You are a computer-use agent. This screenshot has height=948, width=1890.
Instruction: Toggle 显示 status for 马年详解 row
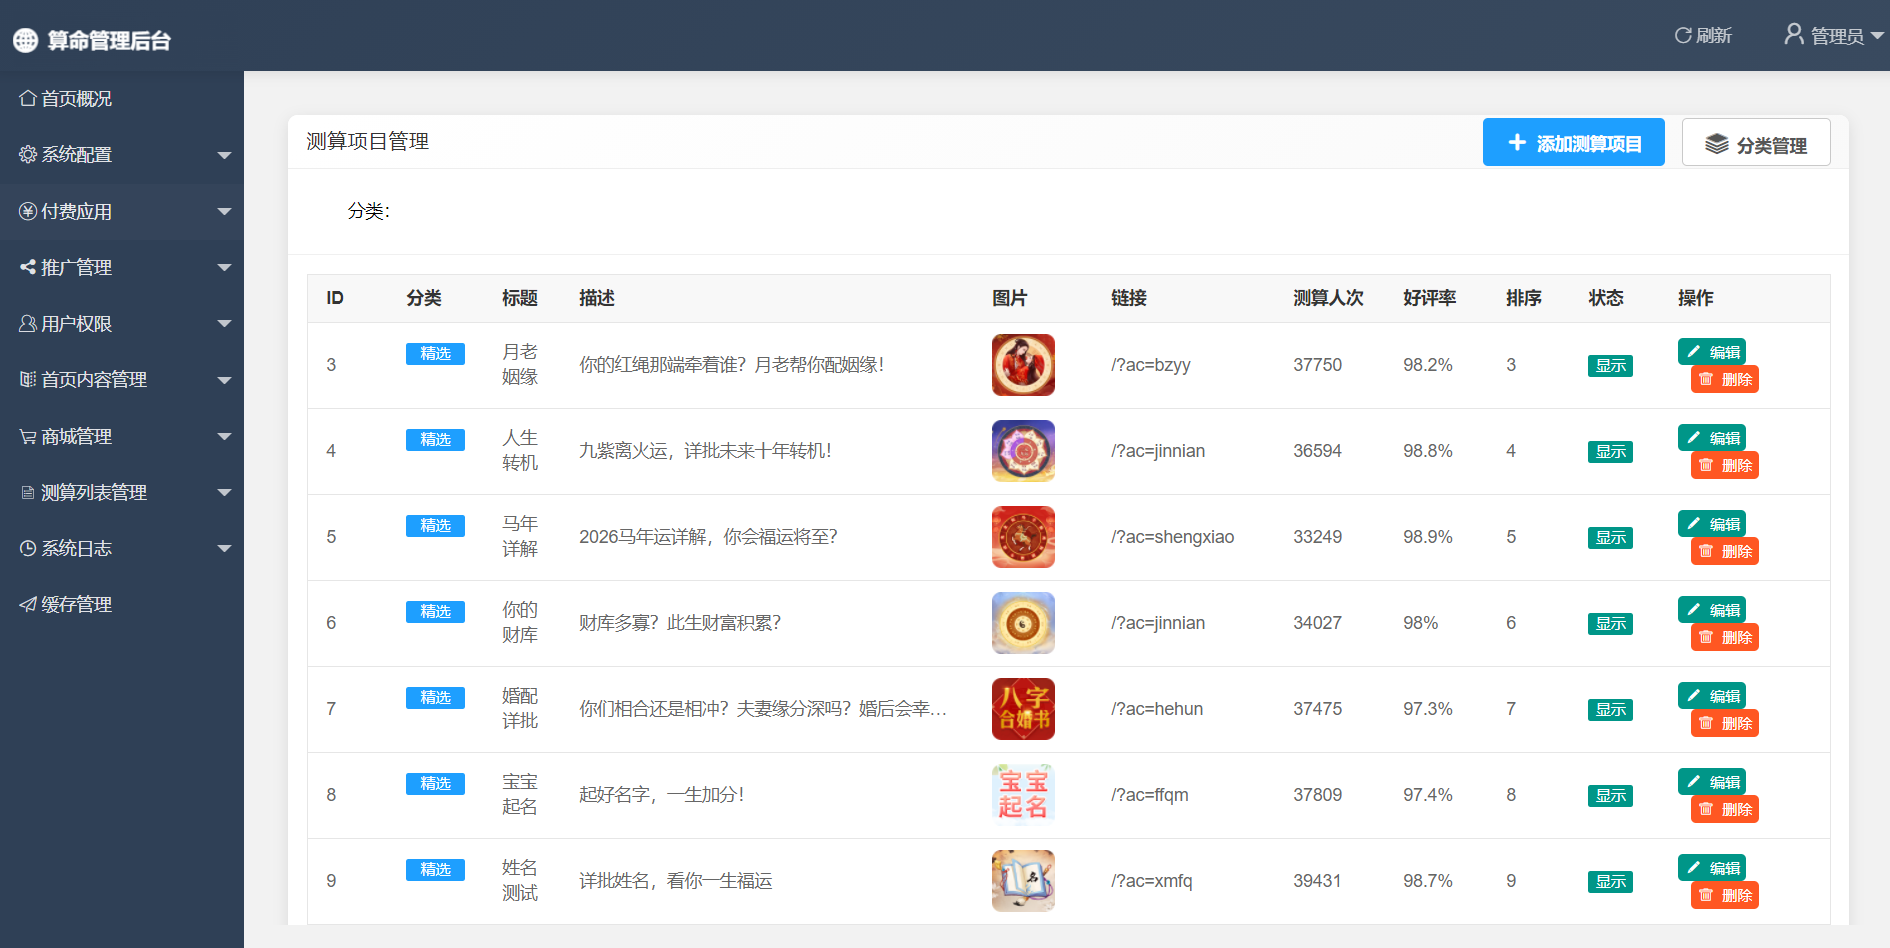pyautogui.click(x=1609, y=538)
